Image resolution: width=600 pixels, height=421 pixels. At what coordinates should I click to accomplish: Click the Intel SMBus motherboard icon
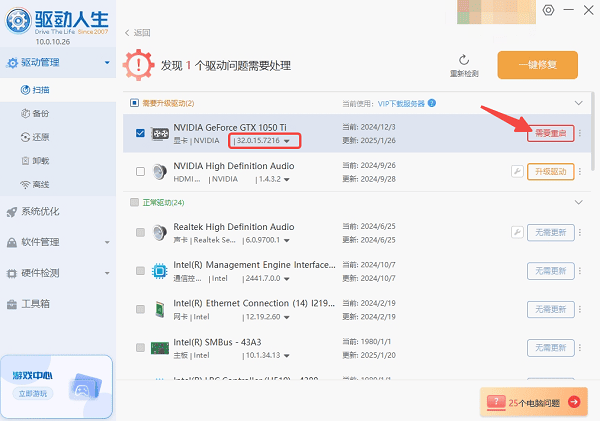160,348
